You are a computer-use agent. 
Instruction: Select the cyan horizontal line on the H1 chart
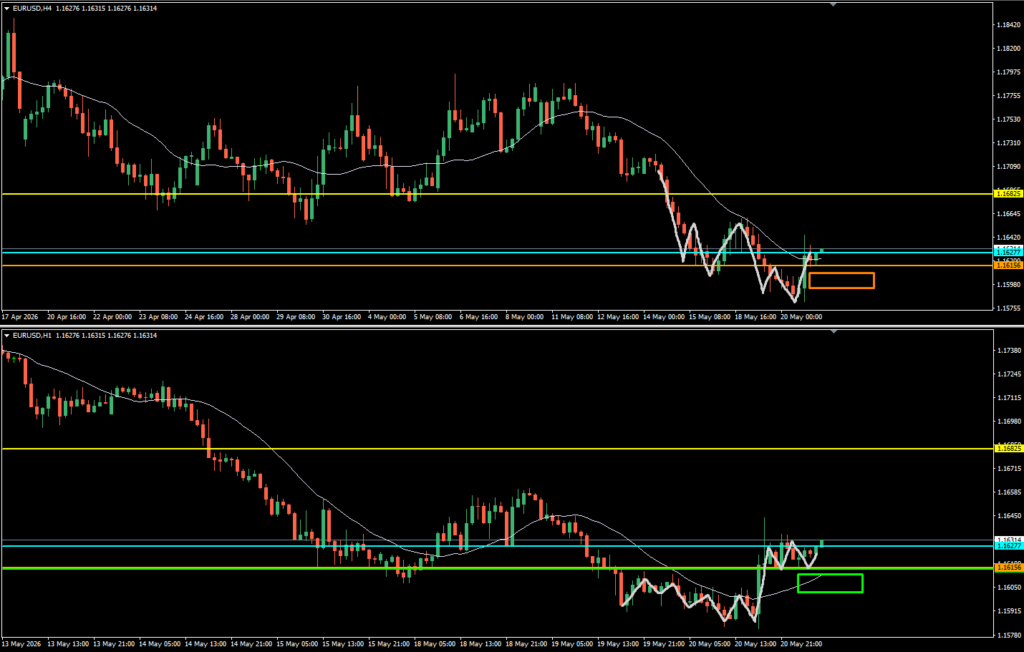496,546
